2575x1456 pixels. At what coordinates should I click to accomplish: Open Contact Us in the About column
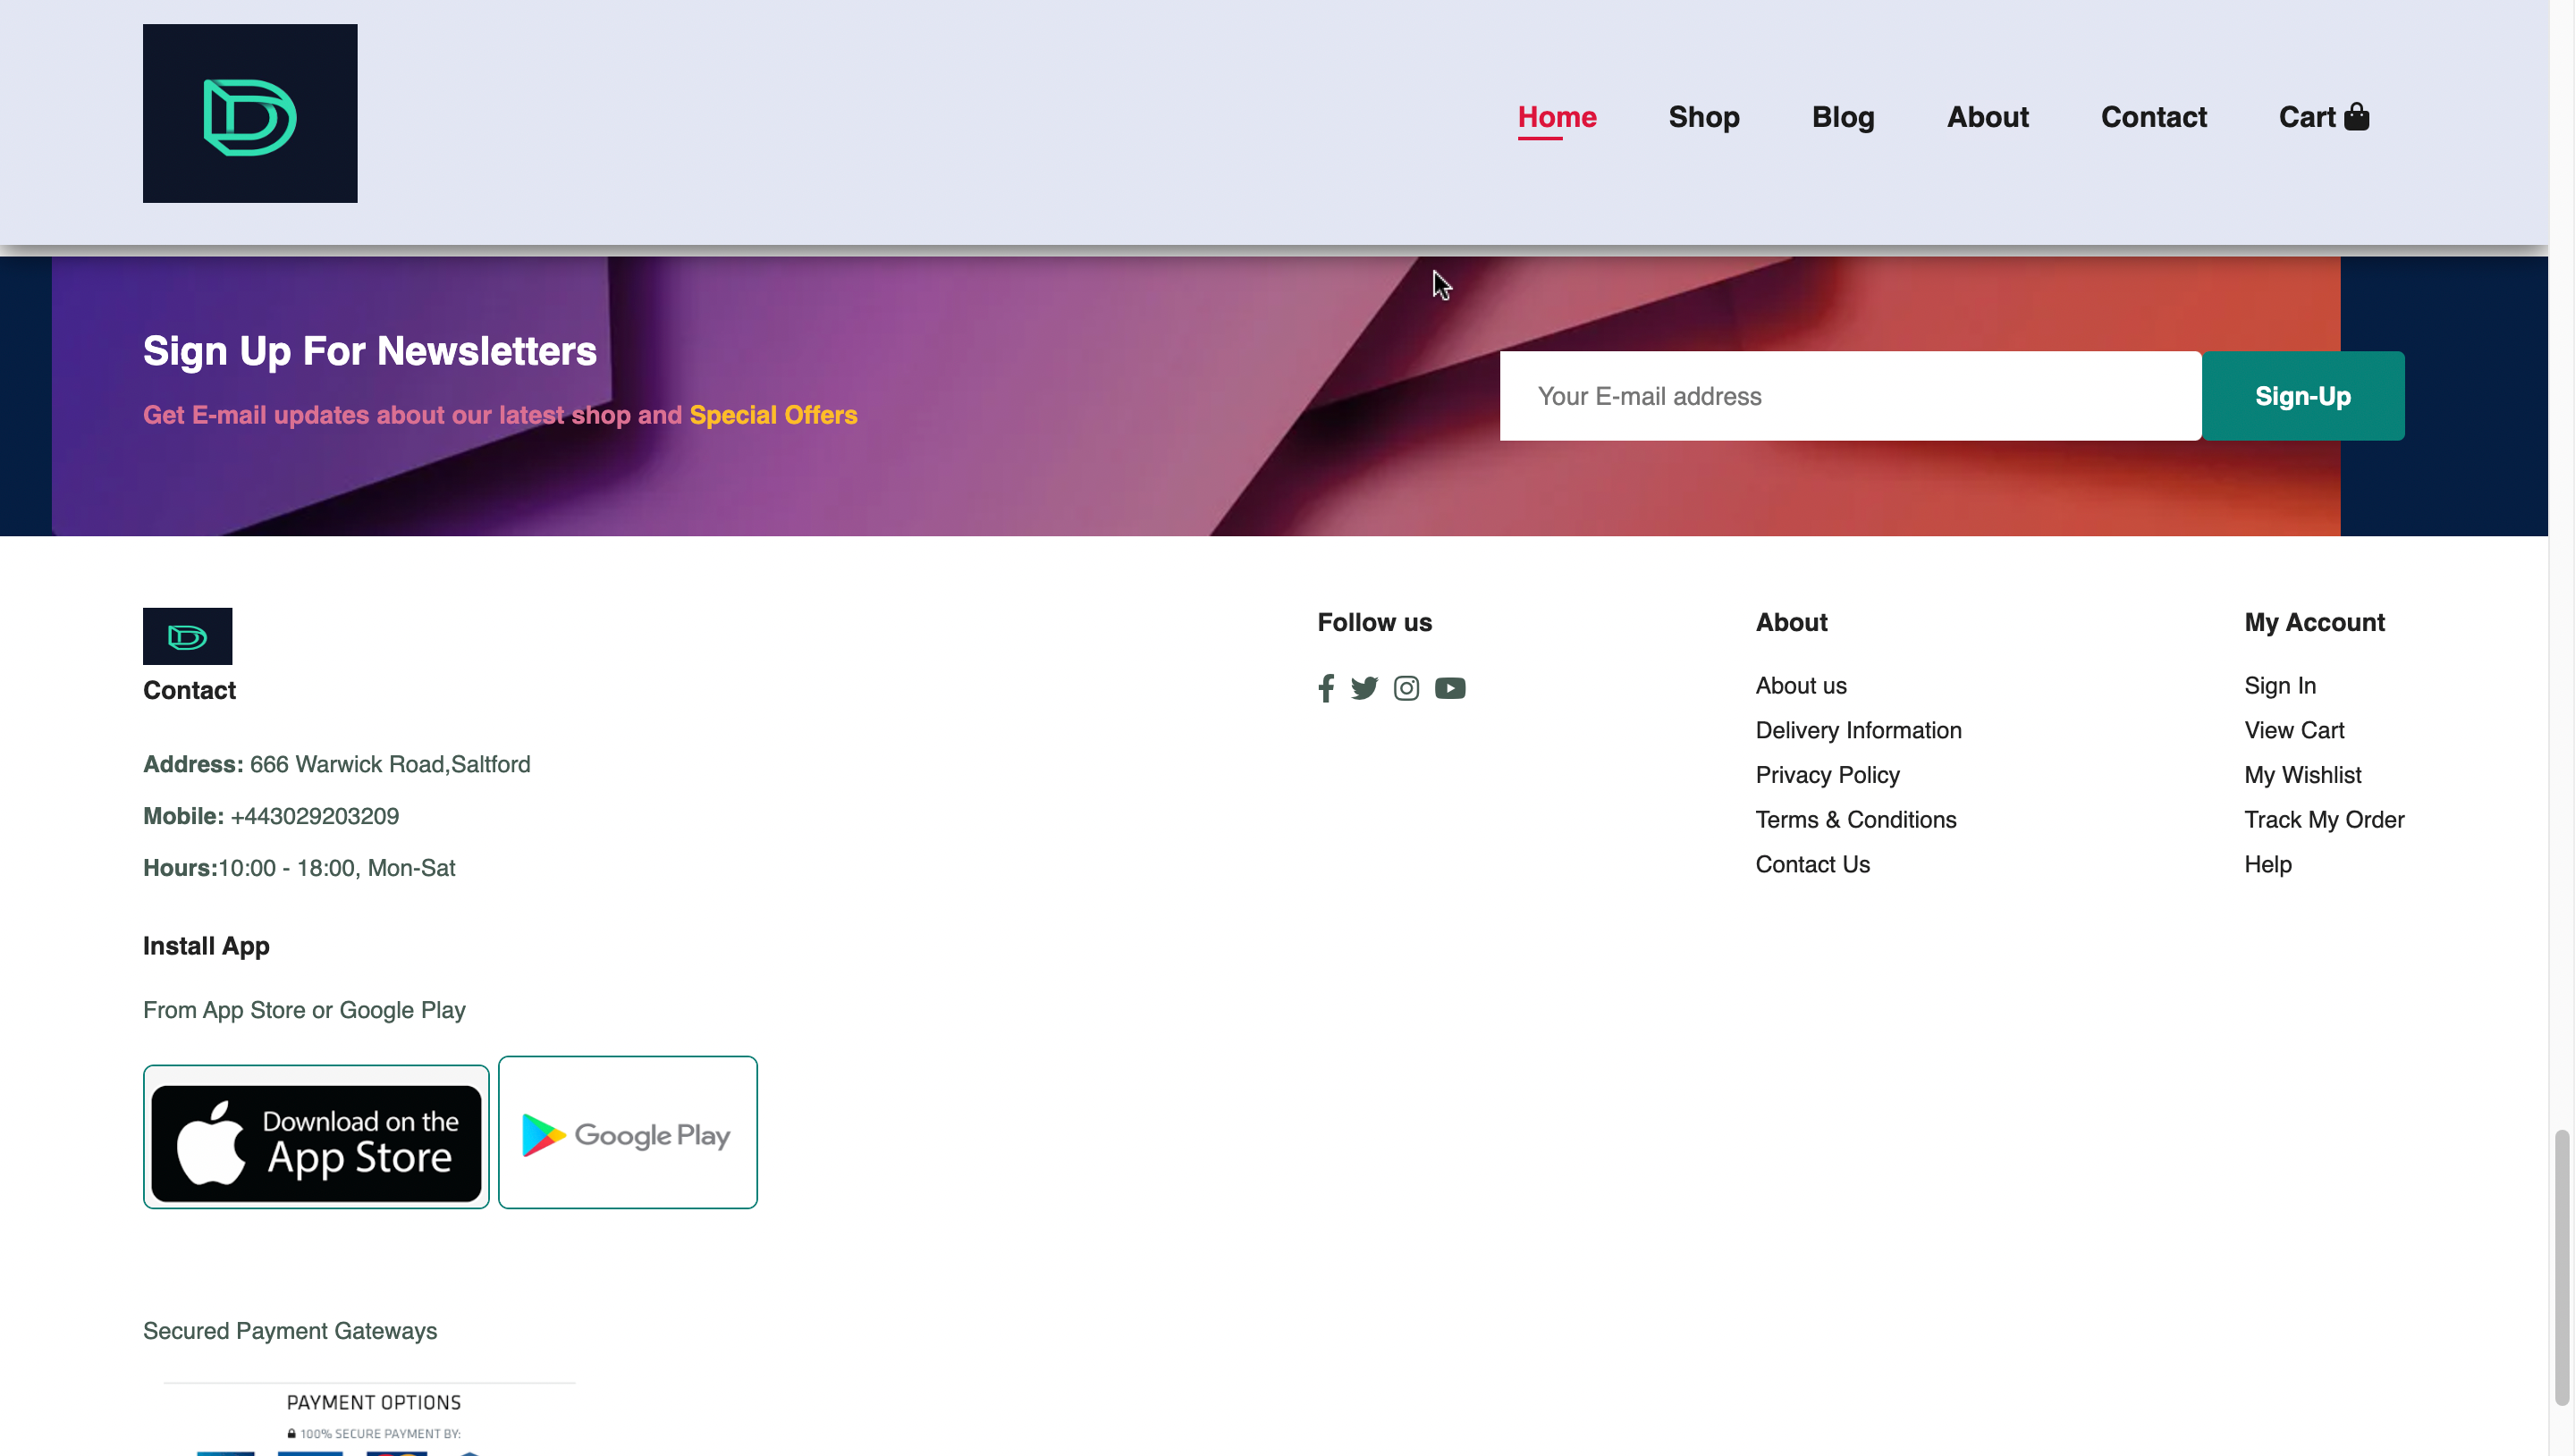click(1812, 864)
